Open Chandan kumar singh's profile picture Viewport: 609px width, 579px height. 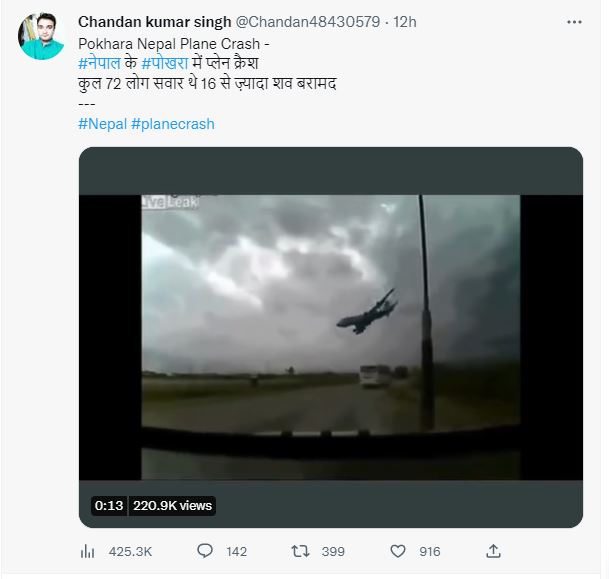point(41,37)
